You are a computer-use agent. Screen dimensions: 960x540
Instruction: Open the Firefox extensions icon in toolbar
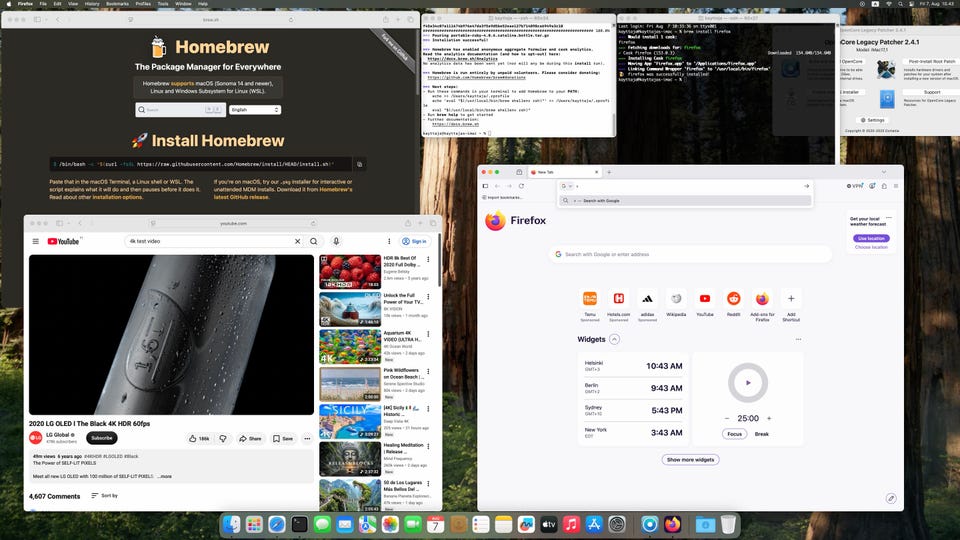883,186
